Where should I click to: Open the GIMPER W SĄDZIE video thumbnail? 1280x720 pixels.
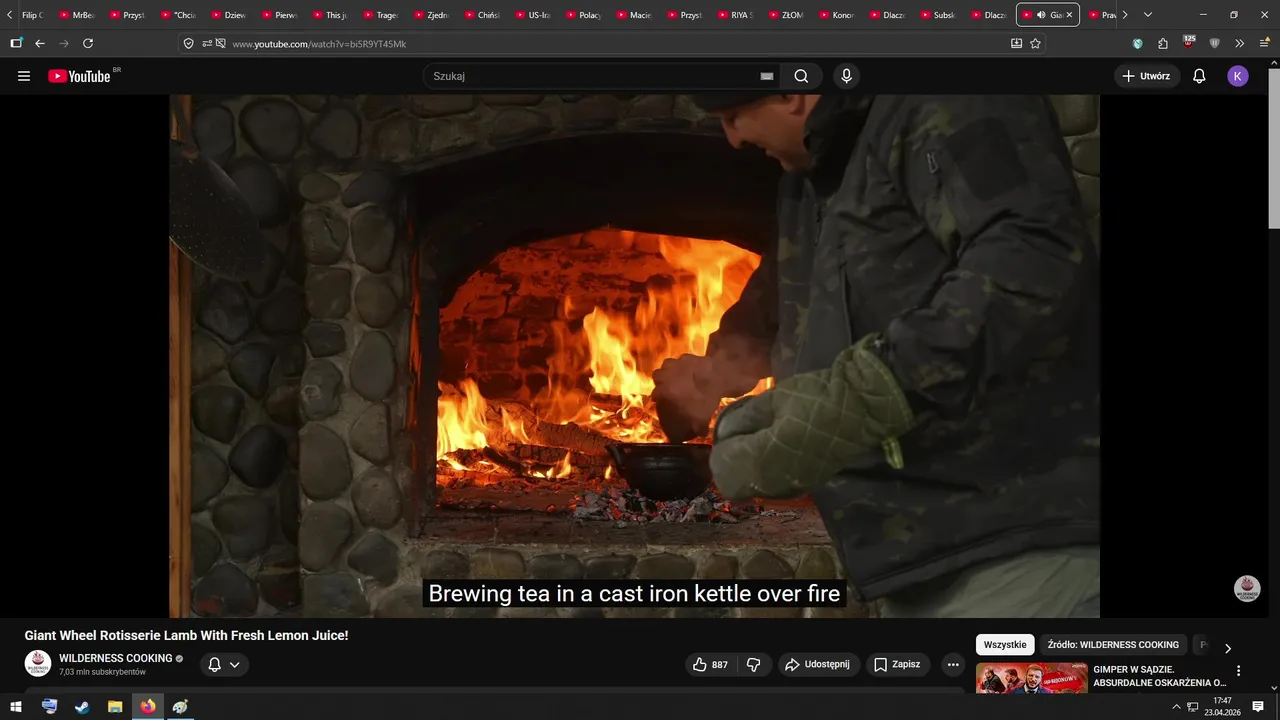(1031, 678)
